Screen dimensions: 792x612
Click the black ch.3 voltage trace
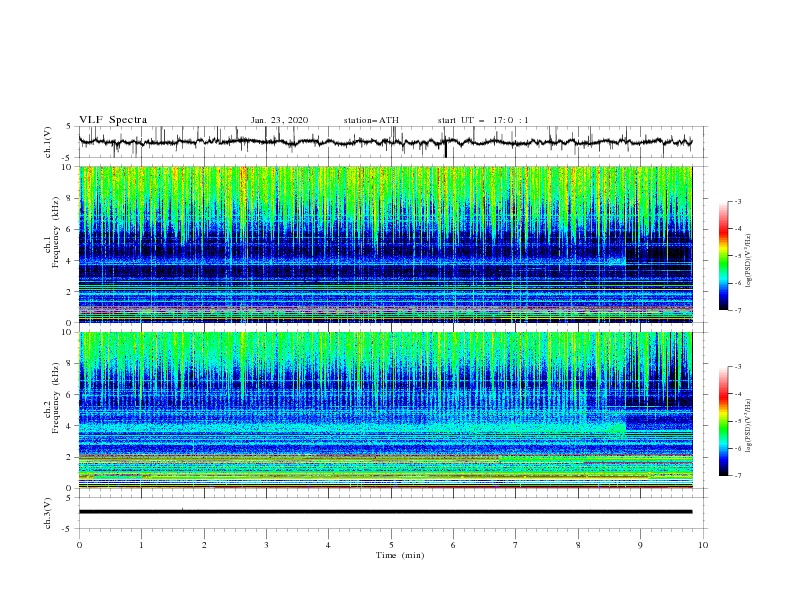click(x=385, y=512)
